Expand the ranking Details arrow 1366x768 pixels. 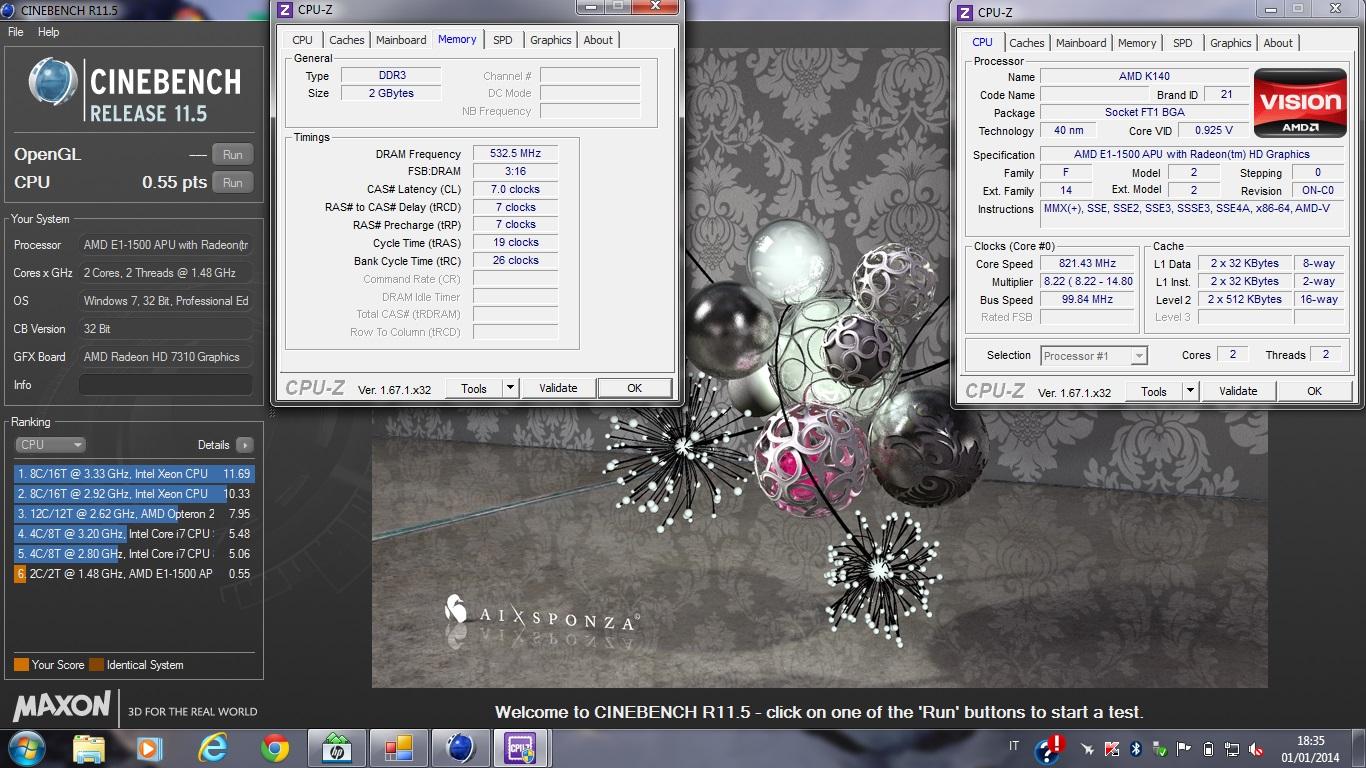pos(245,445)
